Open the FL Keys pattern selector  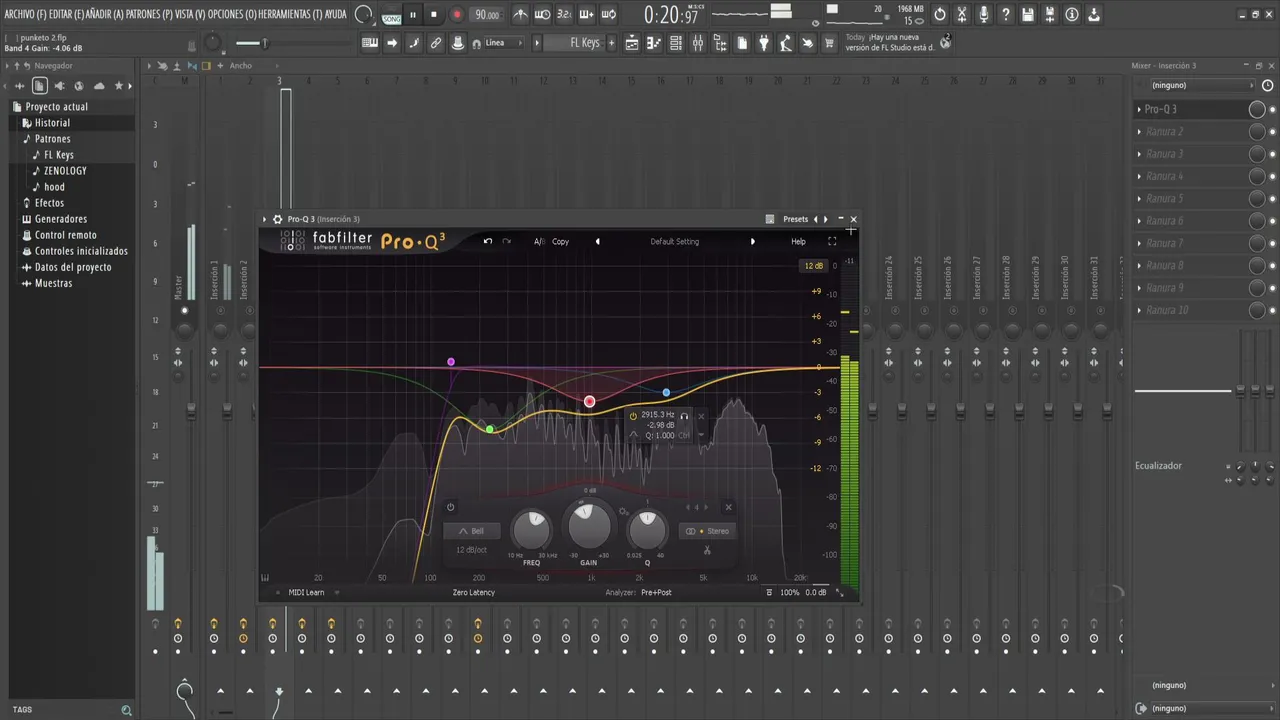click(x=575, y=43)
